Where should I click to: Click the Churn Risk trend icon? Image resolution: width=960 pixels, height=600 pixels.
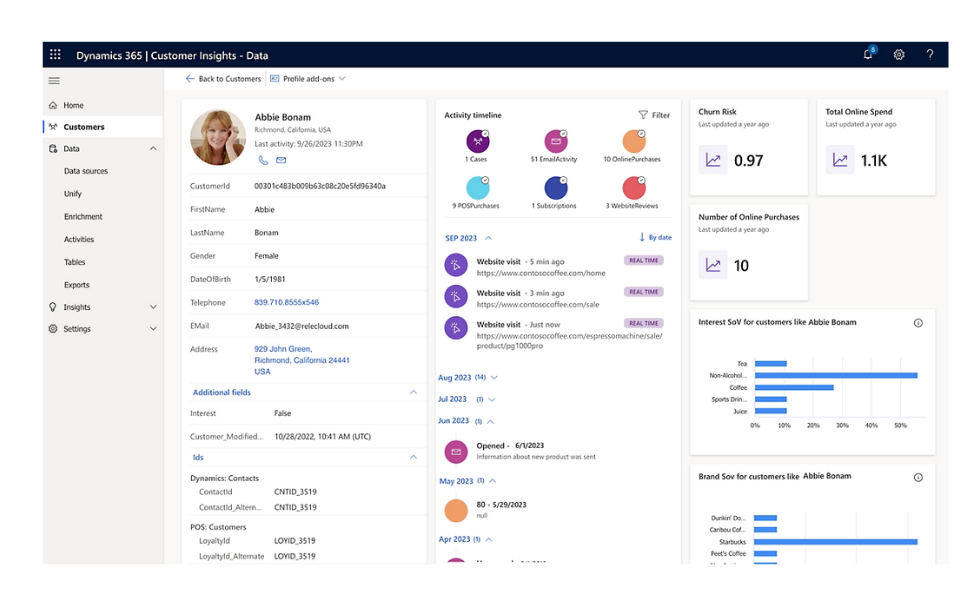(713, 160)
